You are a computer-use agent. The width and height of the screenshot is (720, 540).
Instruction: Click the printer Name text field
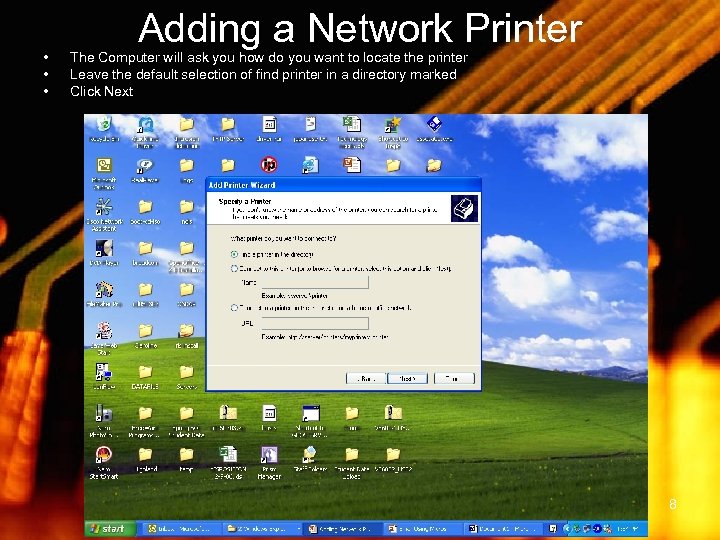[315, 282]
